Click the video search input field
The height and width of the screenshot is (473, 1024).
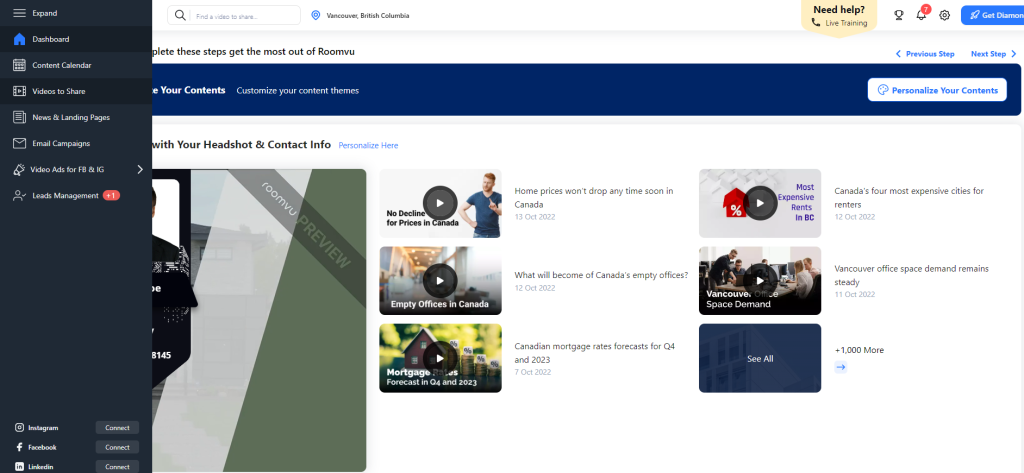pyautogui.click(x=243, y=16)
